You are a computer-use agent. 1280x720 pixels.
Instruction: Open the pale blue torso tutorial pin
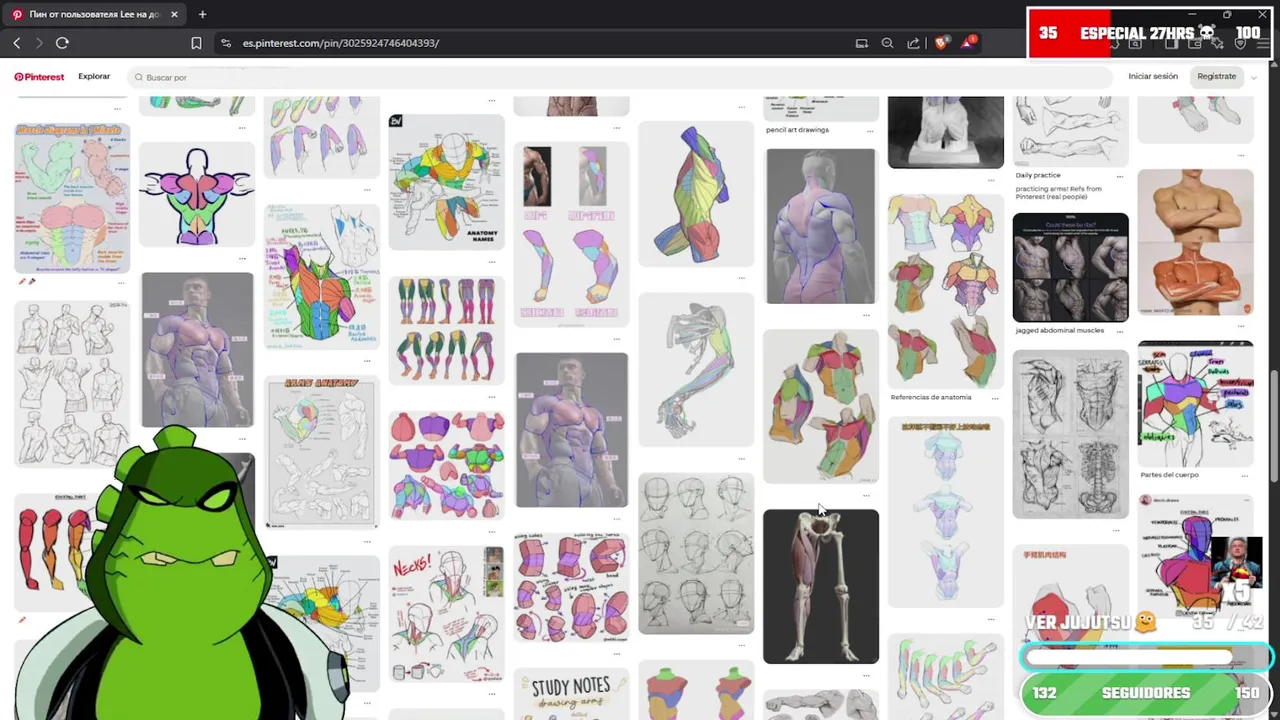[946, 513]
